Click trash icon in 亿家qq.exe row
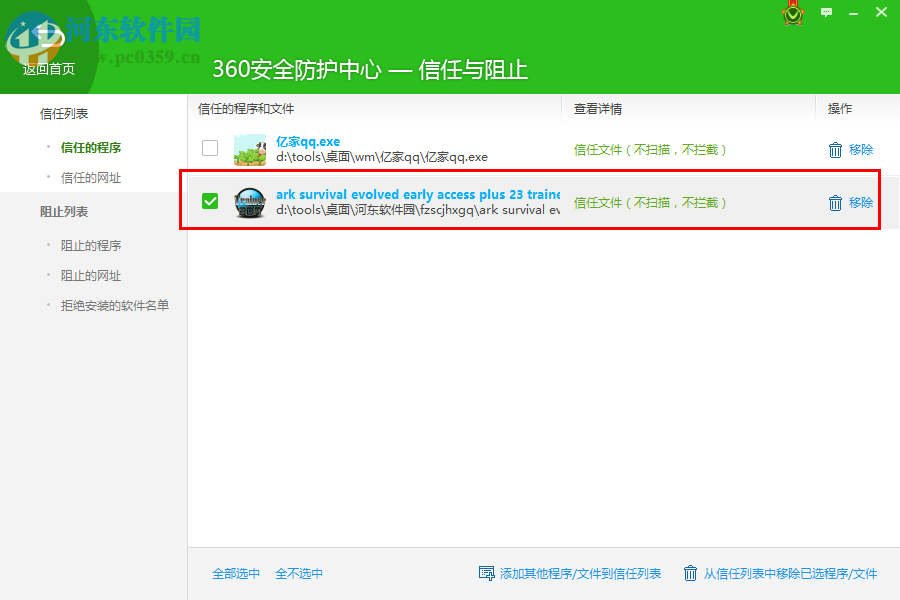The height and width of the screenshot is (600, 900). [x=835, y=150]
